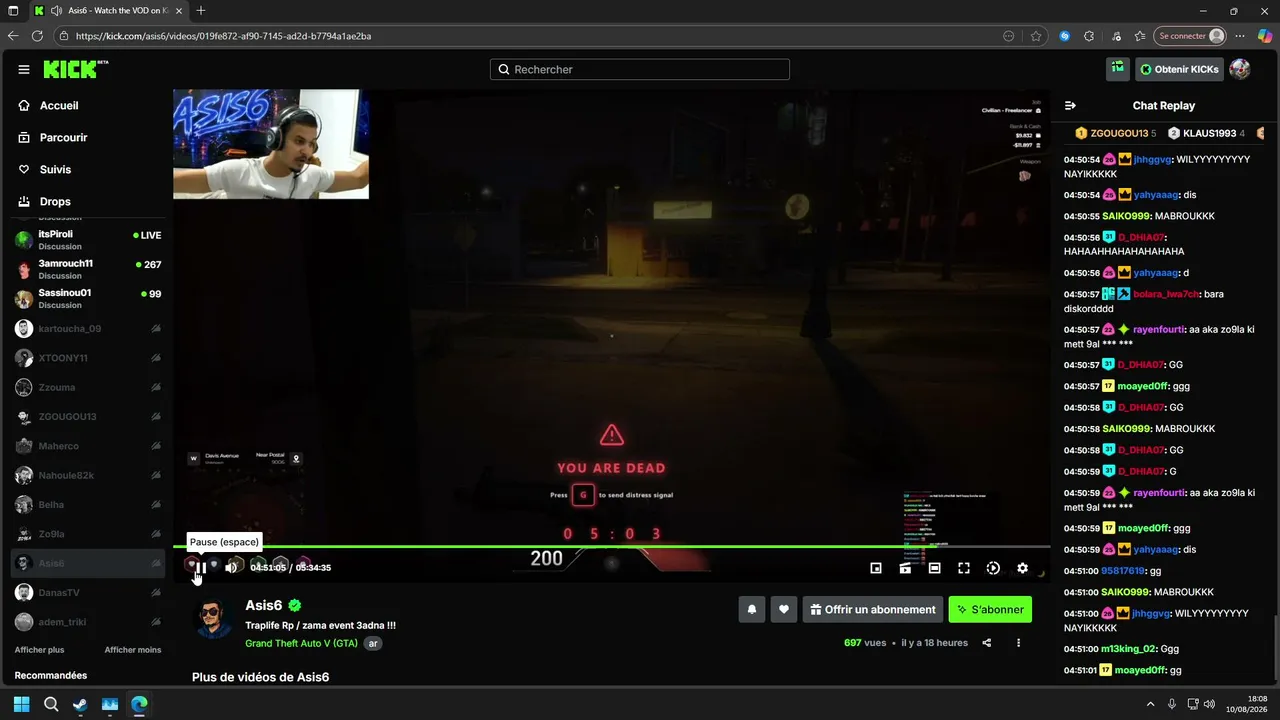Image resolution: width=1280 pixels, height=720 pixels.
Task: Select ZGOUGOU13 channel in sidebar
Action: [x=87, y=417]
